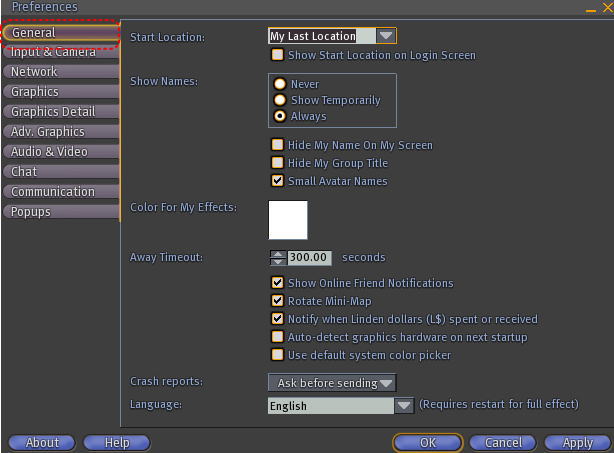614x453 pixels.
Task: Open the Network tab
Action: tap(61, 72)
